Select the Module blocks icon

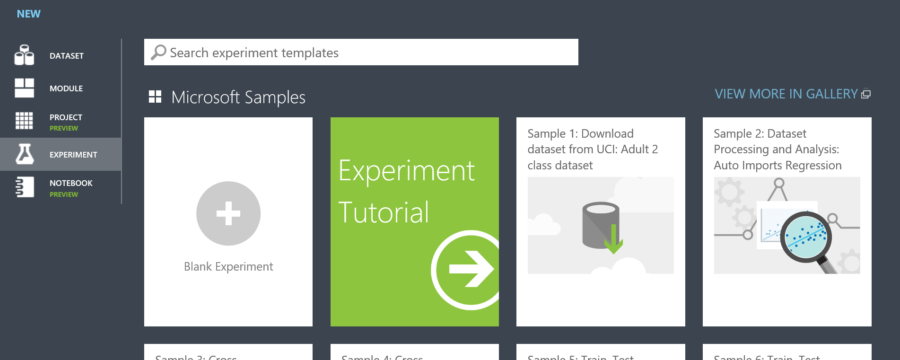[x=24, y=88]
